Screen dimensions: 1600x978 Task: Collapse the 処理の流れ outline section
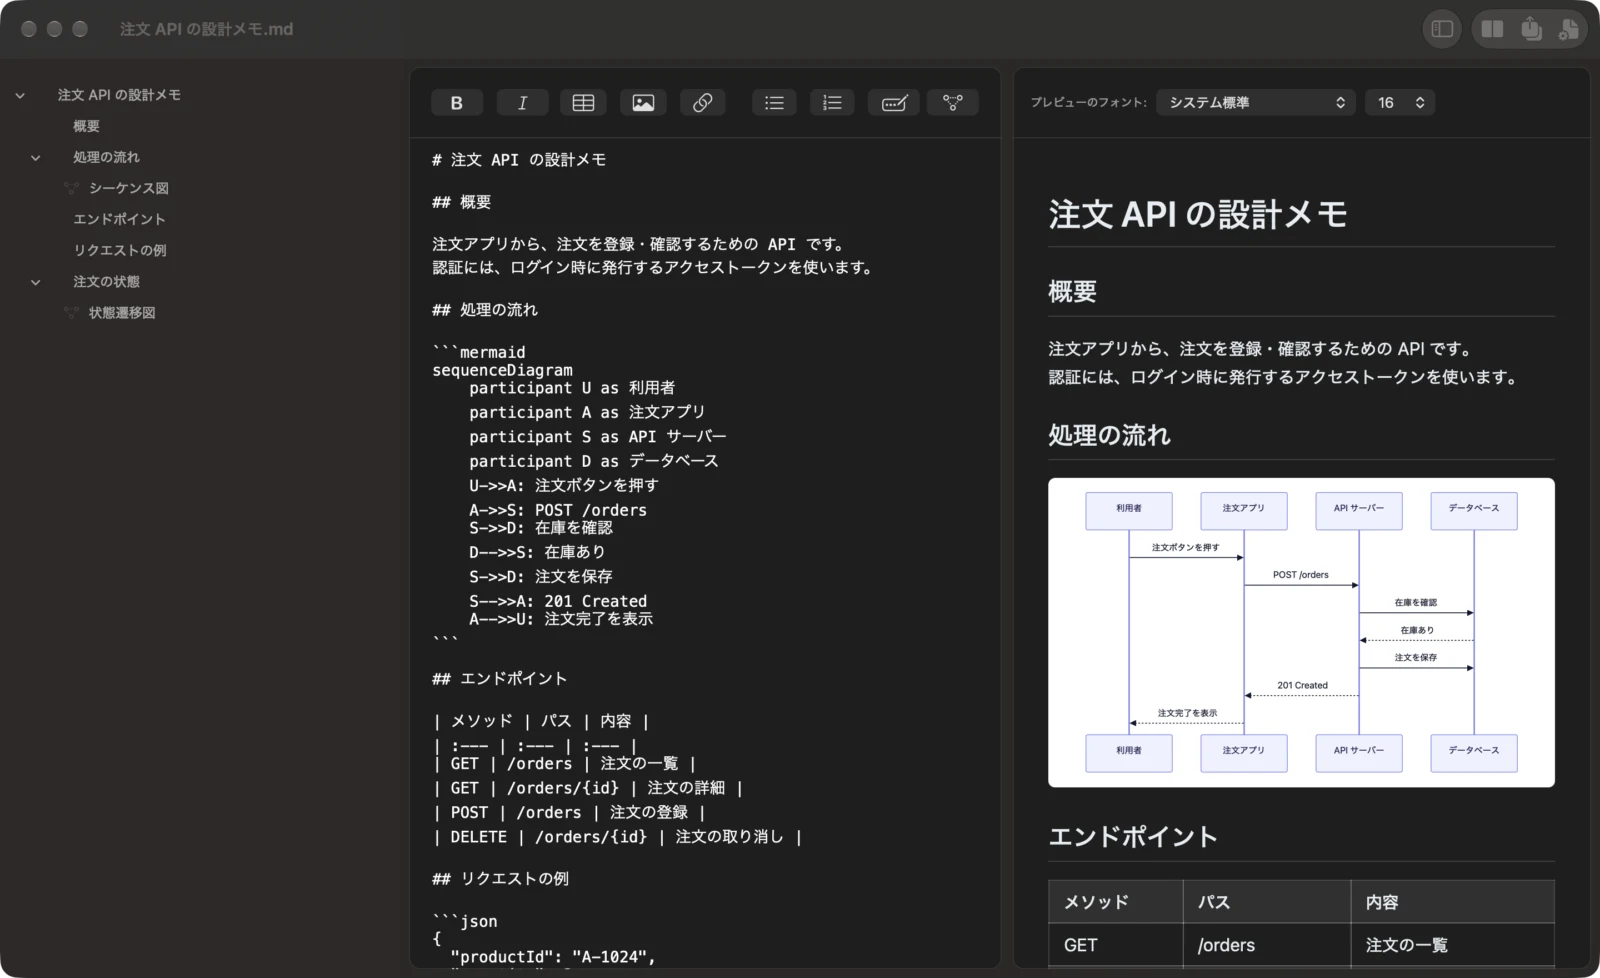pos(36,158)
